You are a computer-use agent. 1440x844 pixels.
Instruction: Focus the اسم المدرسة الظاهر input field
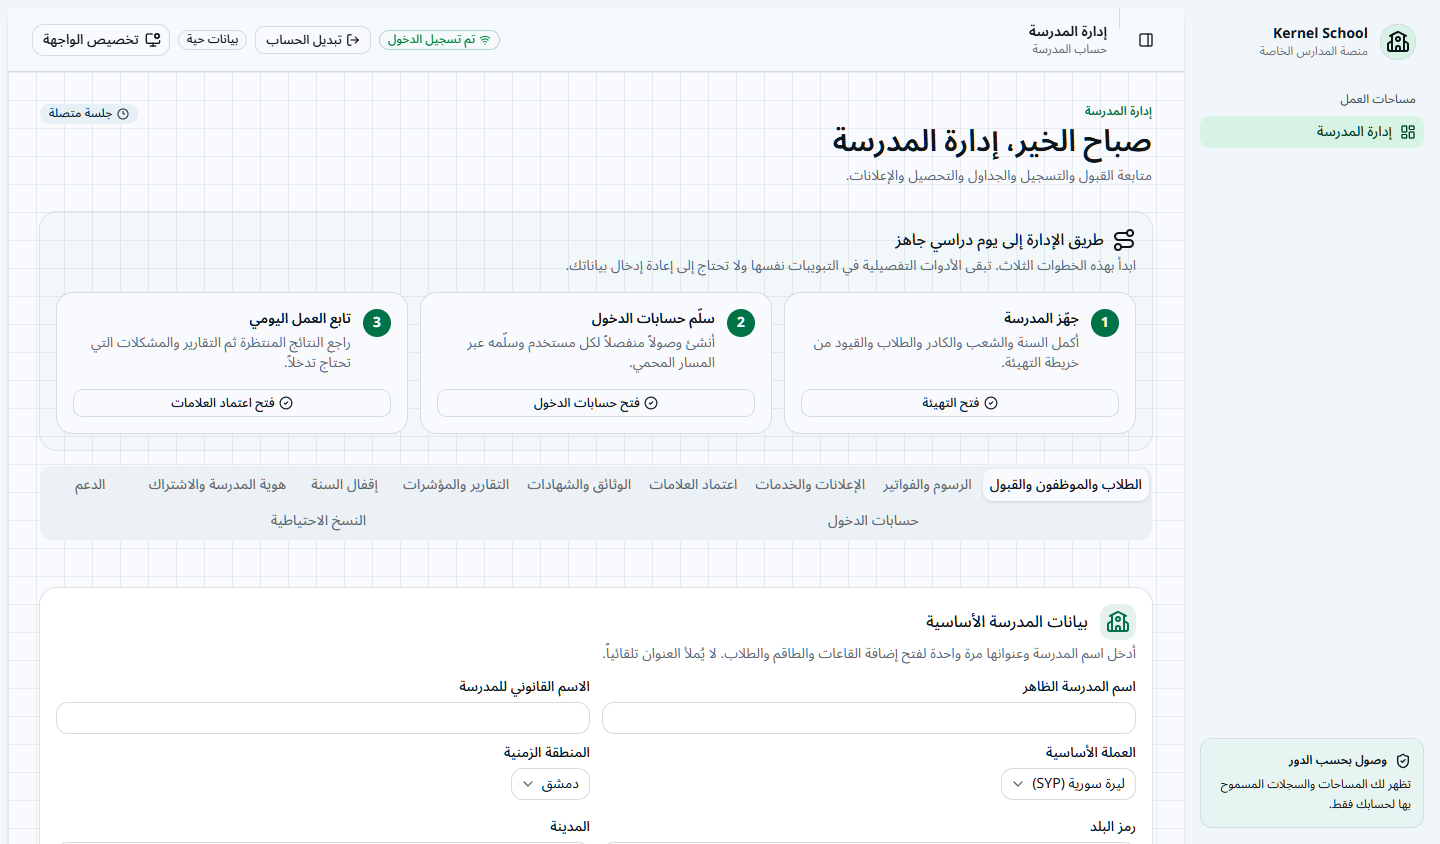point(869,718)
